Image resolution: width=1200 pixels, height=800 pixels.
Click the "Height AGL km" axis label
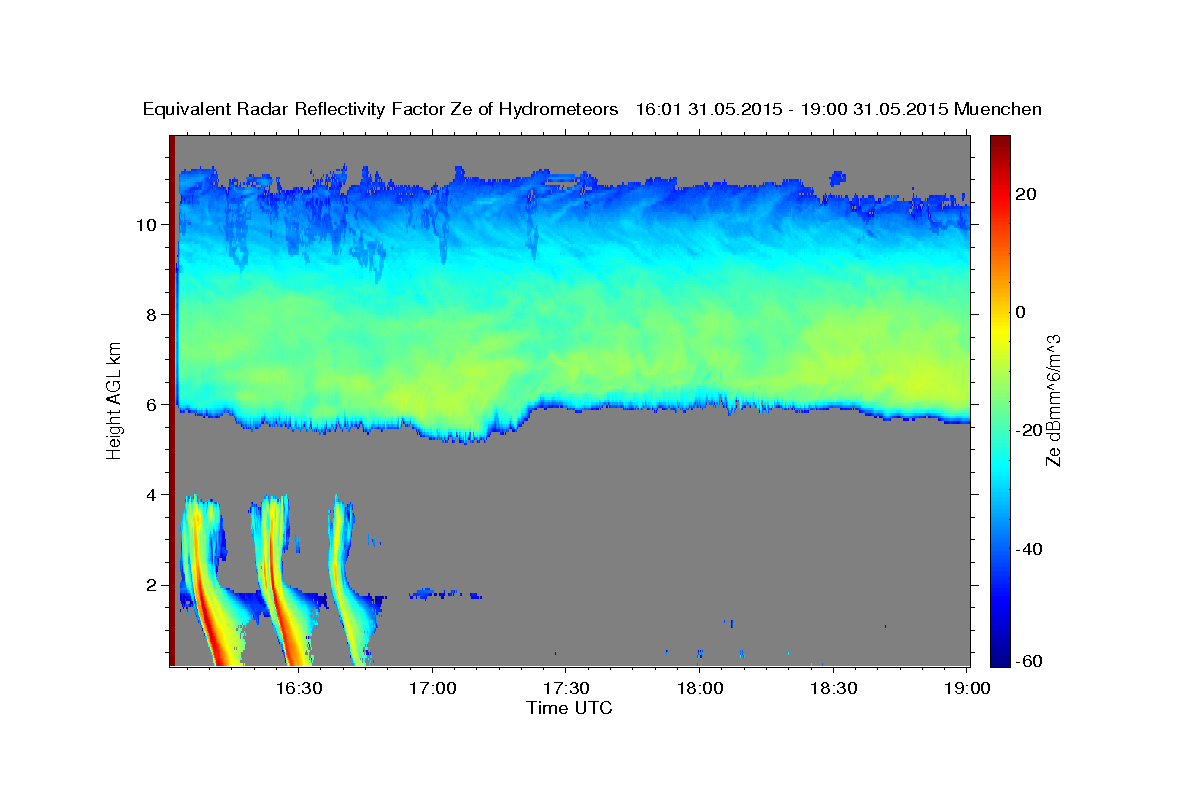[x=115, y=399]
